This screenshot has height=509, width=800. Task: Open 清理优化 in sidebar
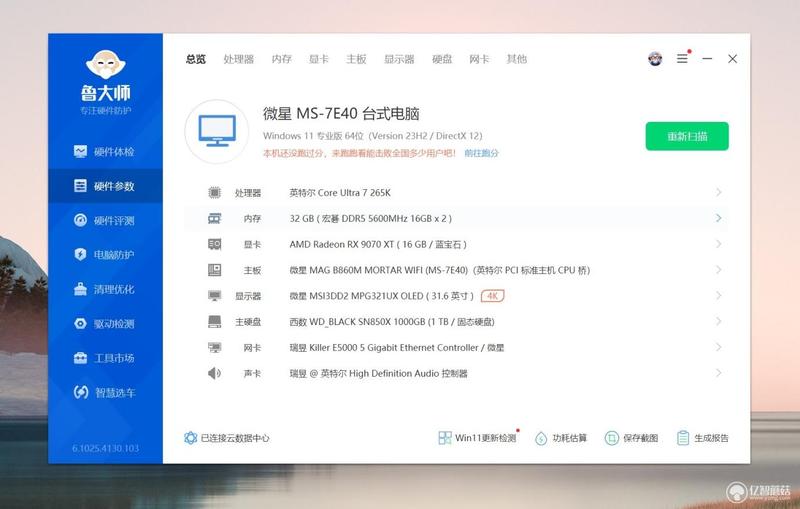[x=104, y=289]
